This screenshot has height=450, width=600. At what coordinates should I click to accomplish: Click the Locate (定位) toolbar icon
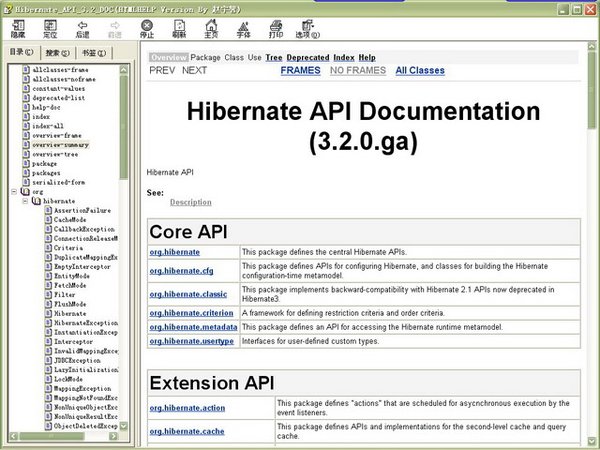pyautogui.click(x=50, y=25)
